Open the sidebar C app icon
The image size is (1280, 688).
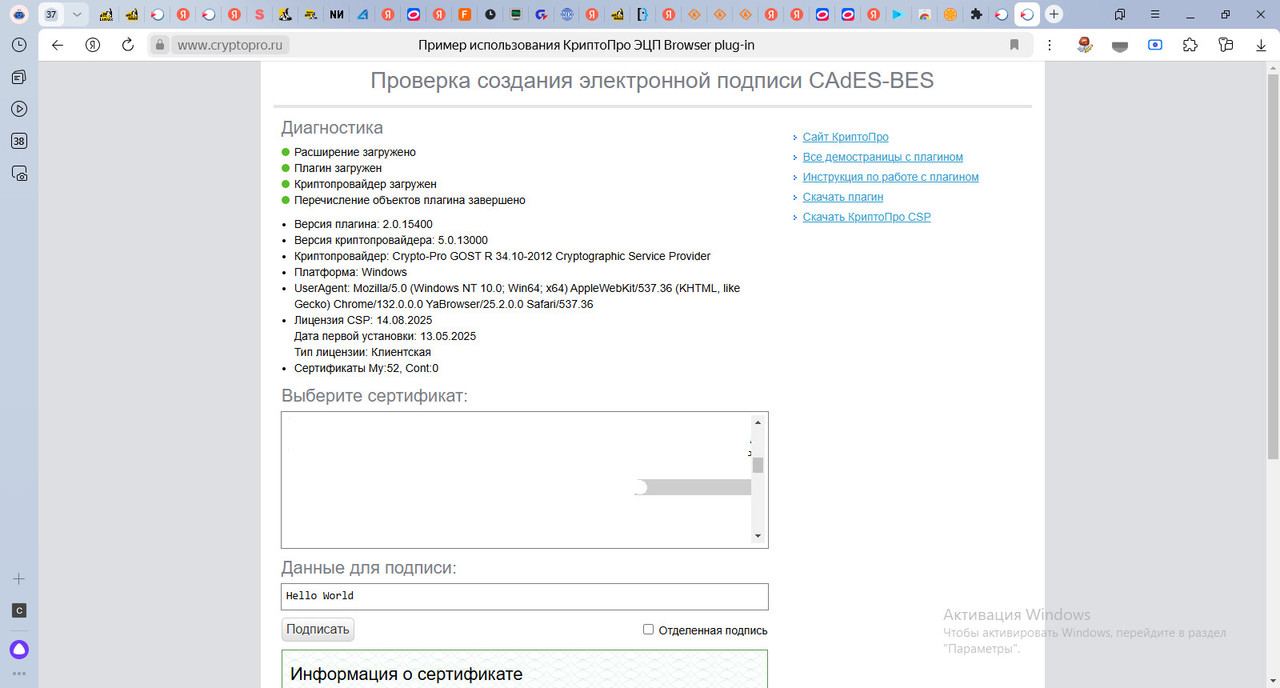pos(19,611)
